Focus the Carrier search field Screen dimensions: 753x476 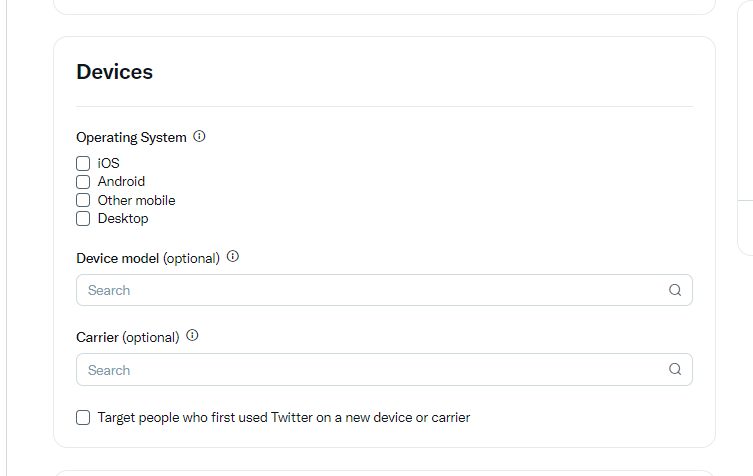pyautogui.click(x=384, y=369)
